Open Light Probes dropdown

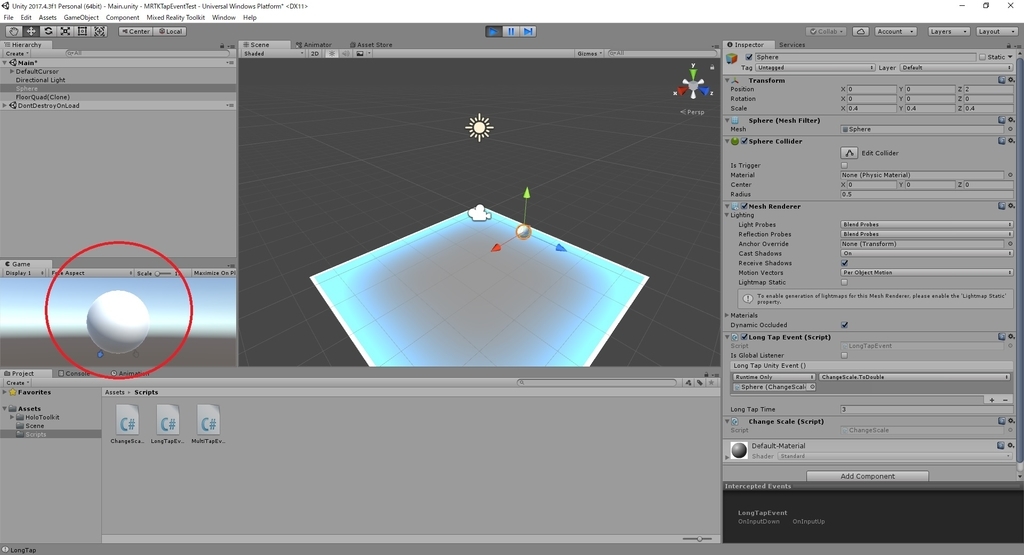click(x=927, y=225)
